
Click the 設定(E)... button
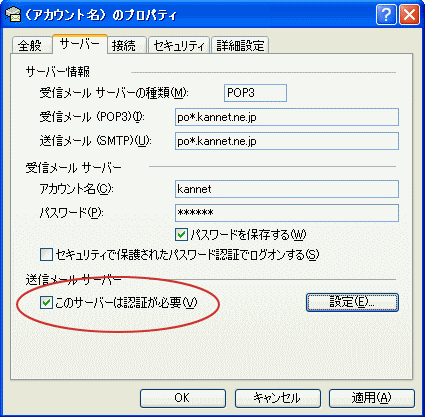tap(352, 302)
